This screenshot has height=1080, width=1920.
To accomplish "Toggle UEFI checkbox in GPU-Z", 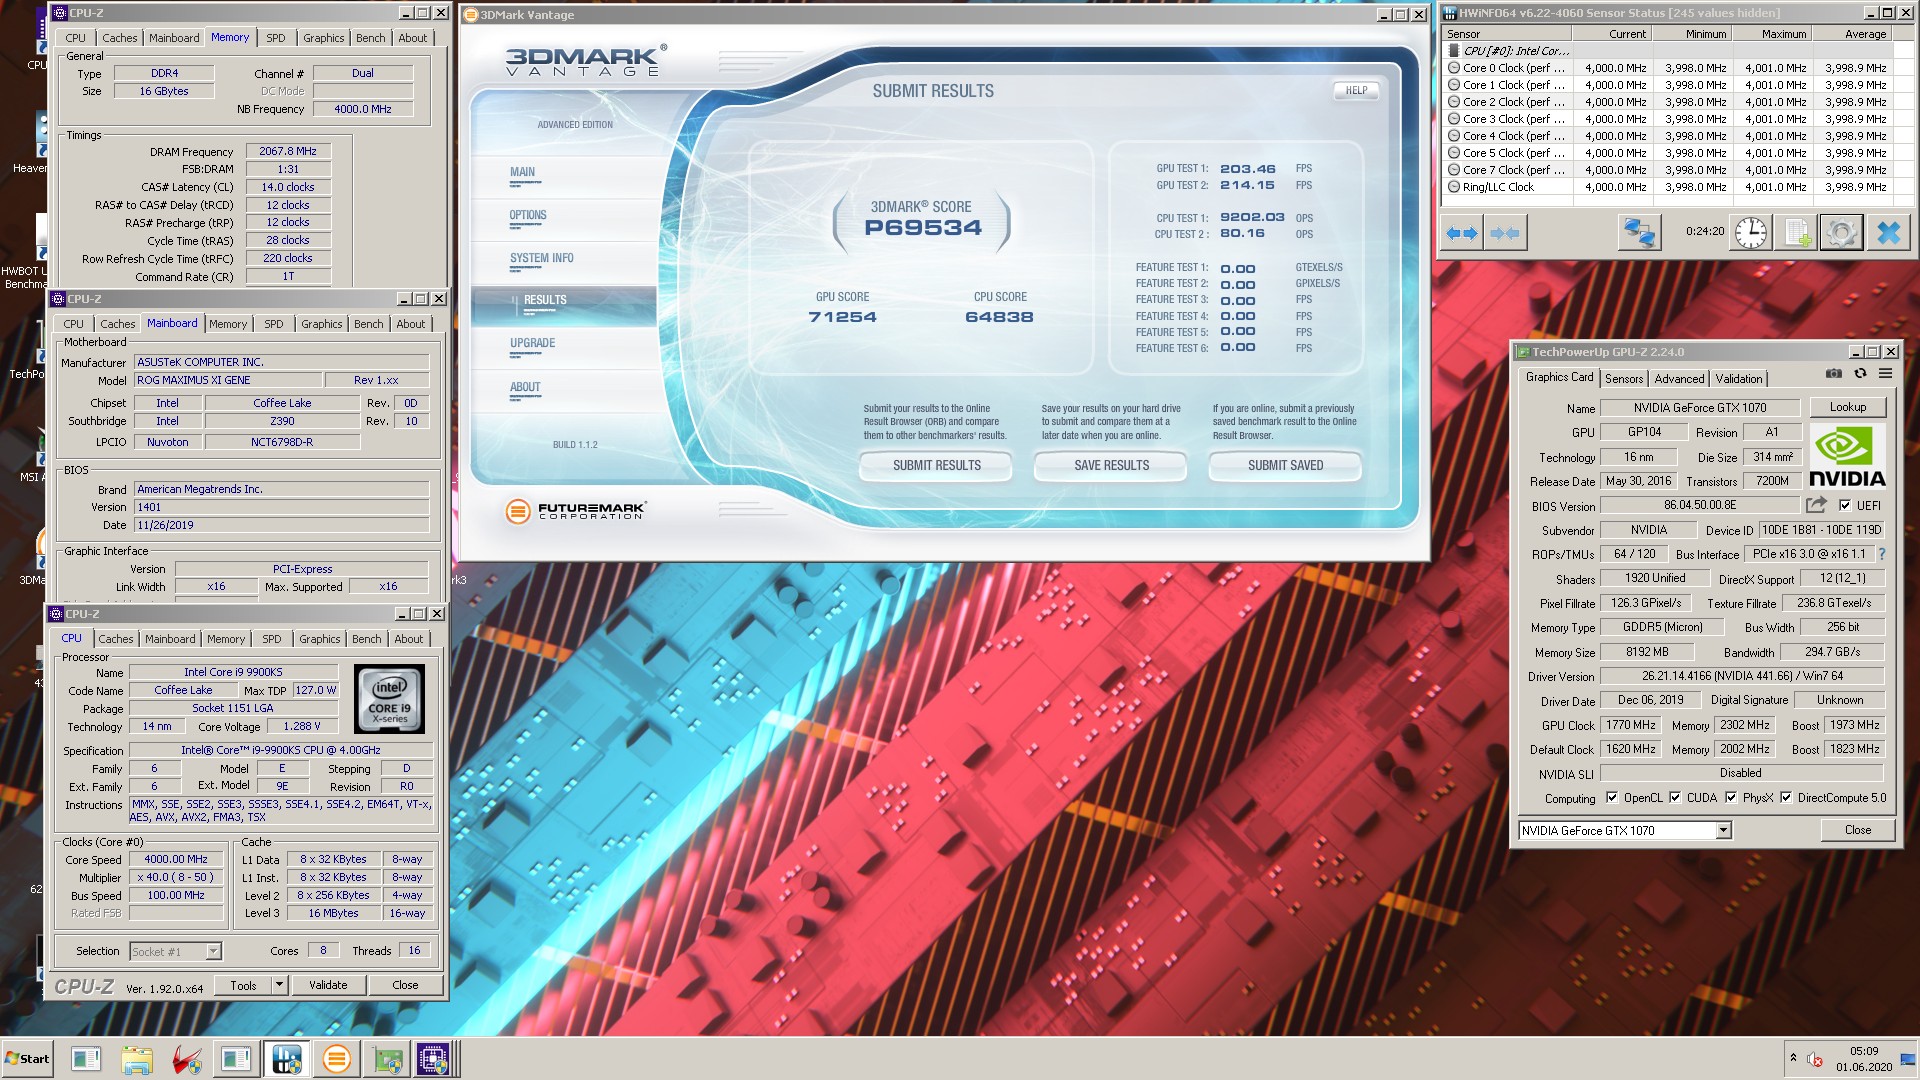I will coord(1845,506).
